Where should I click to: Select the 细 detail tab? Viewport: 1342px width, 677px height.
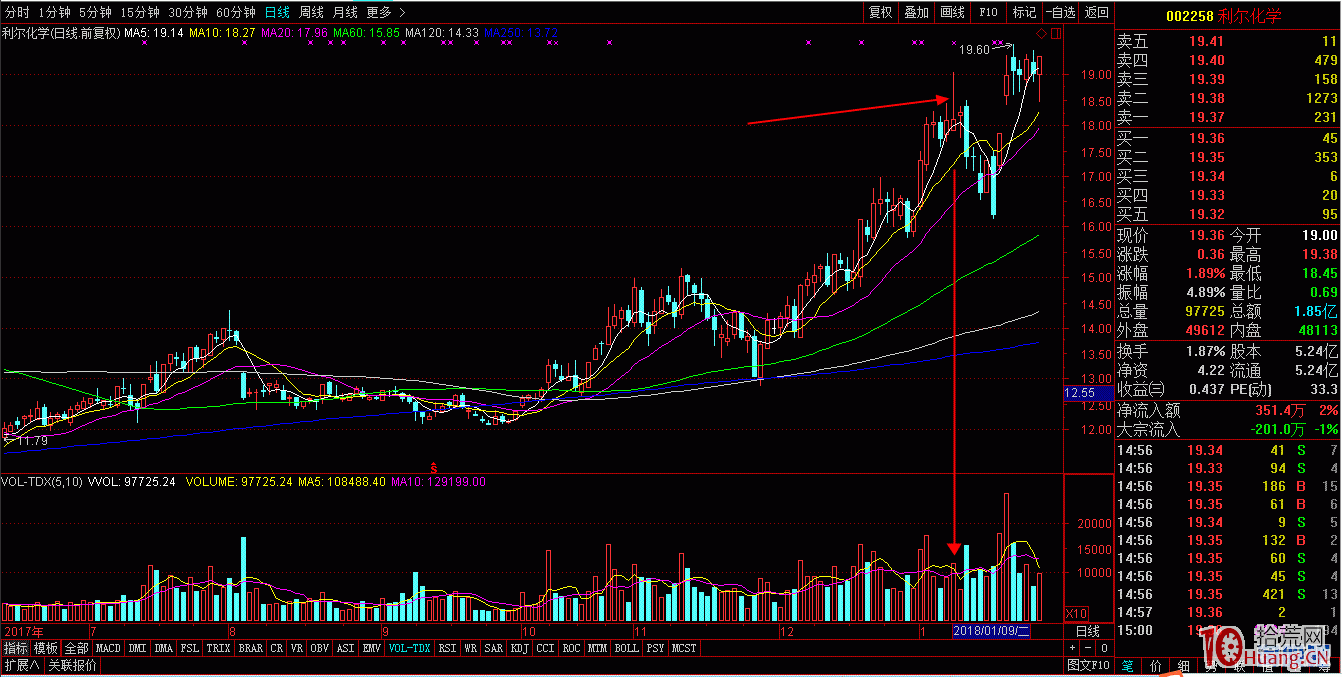click(x=1184, y=665)
